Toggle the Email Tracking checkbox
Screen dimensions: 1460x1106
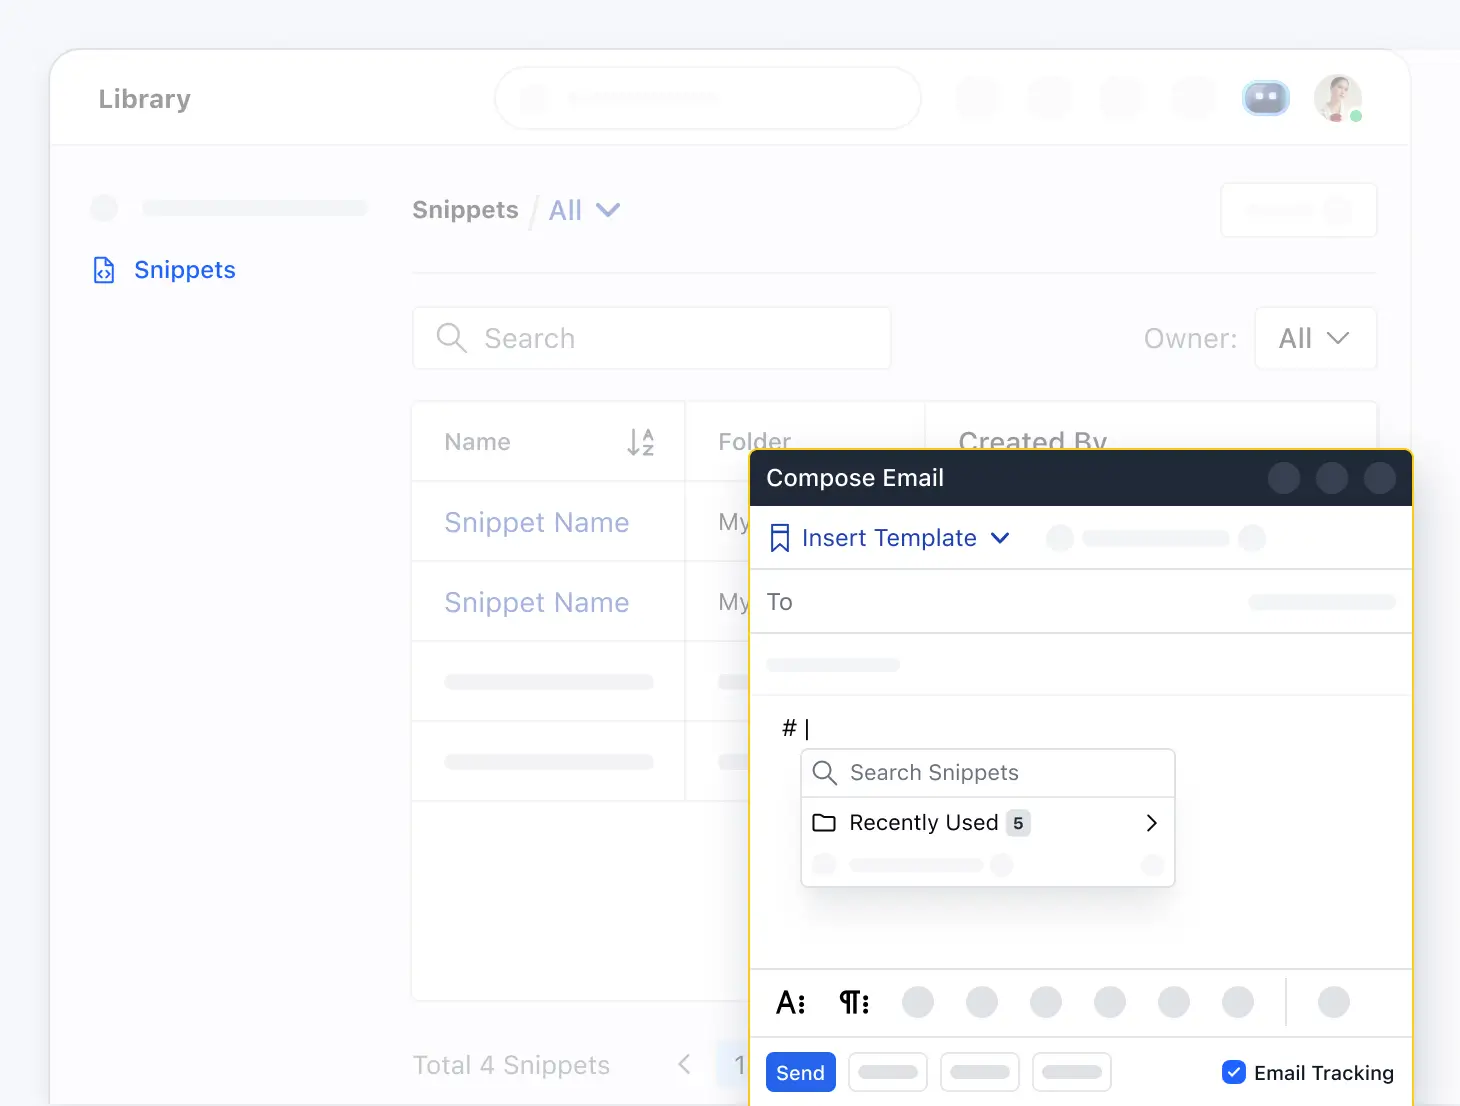tap(1234, 1073)
